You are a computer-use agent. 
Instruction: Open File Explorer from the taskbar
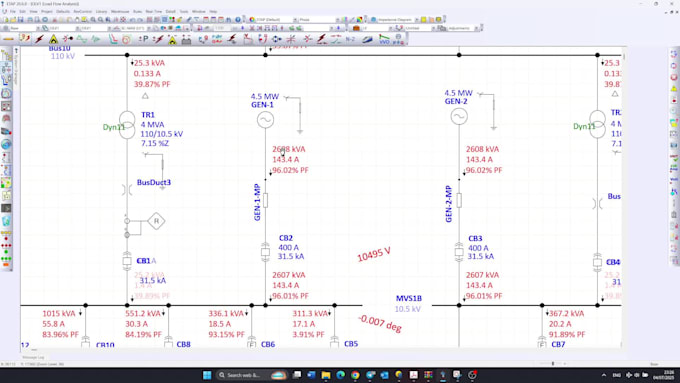coord(326,375)
